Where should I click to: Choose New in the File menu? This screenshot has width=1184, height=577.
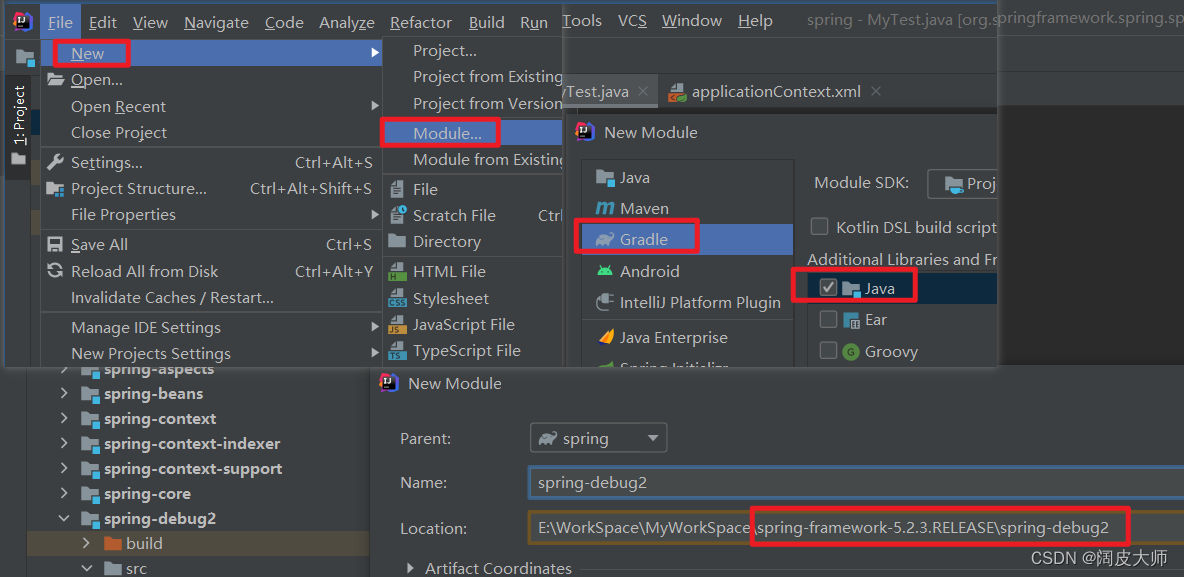pyautogui.click(x=211, y=53)
